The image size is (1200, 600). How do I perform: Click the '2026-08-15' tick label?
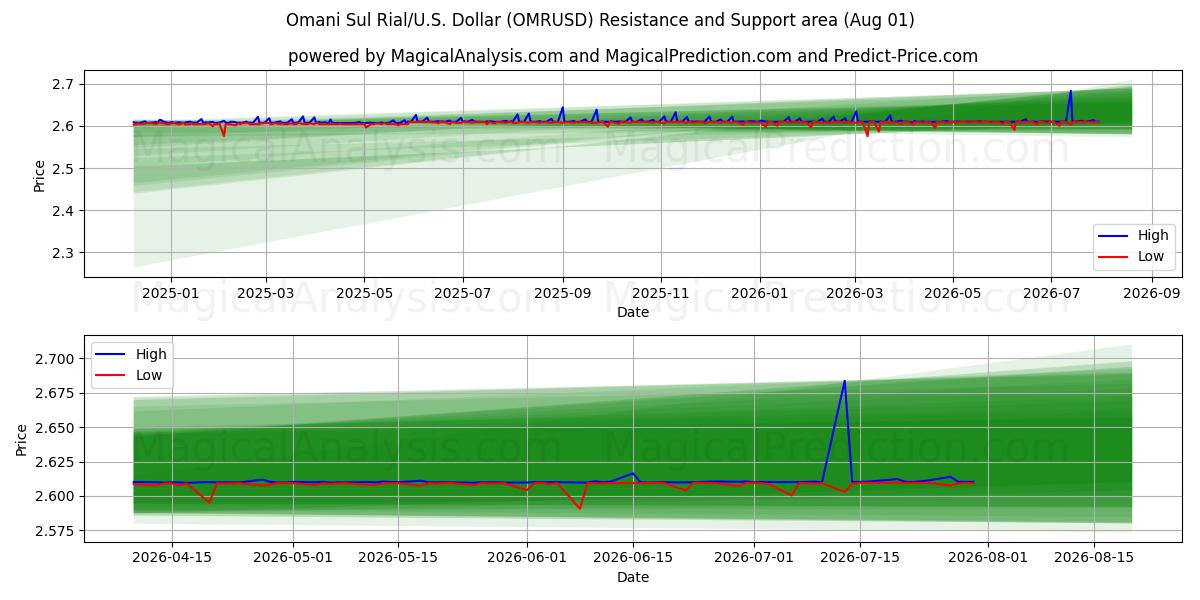[1093, 558]
